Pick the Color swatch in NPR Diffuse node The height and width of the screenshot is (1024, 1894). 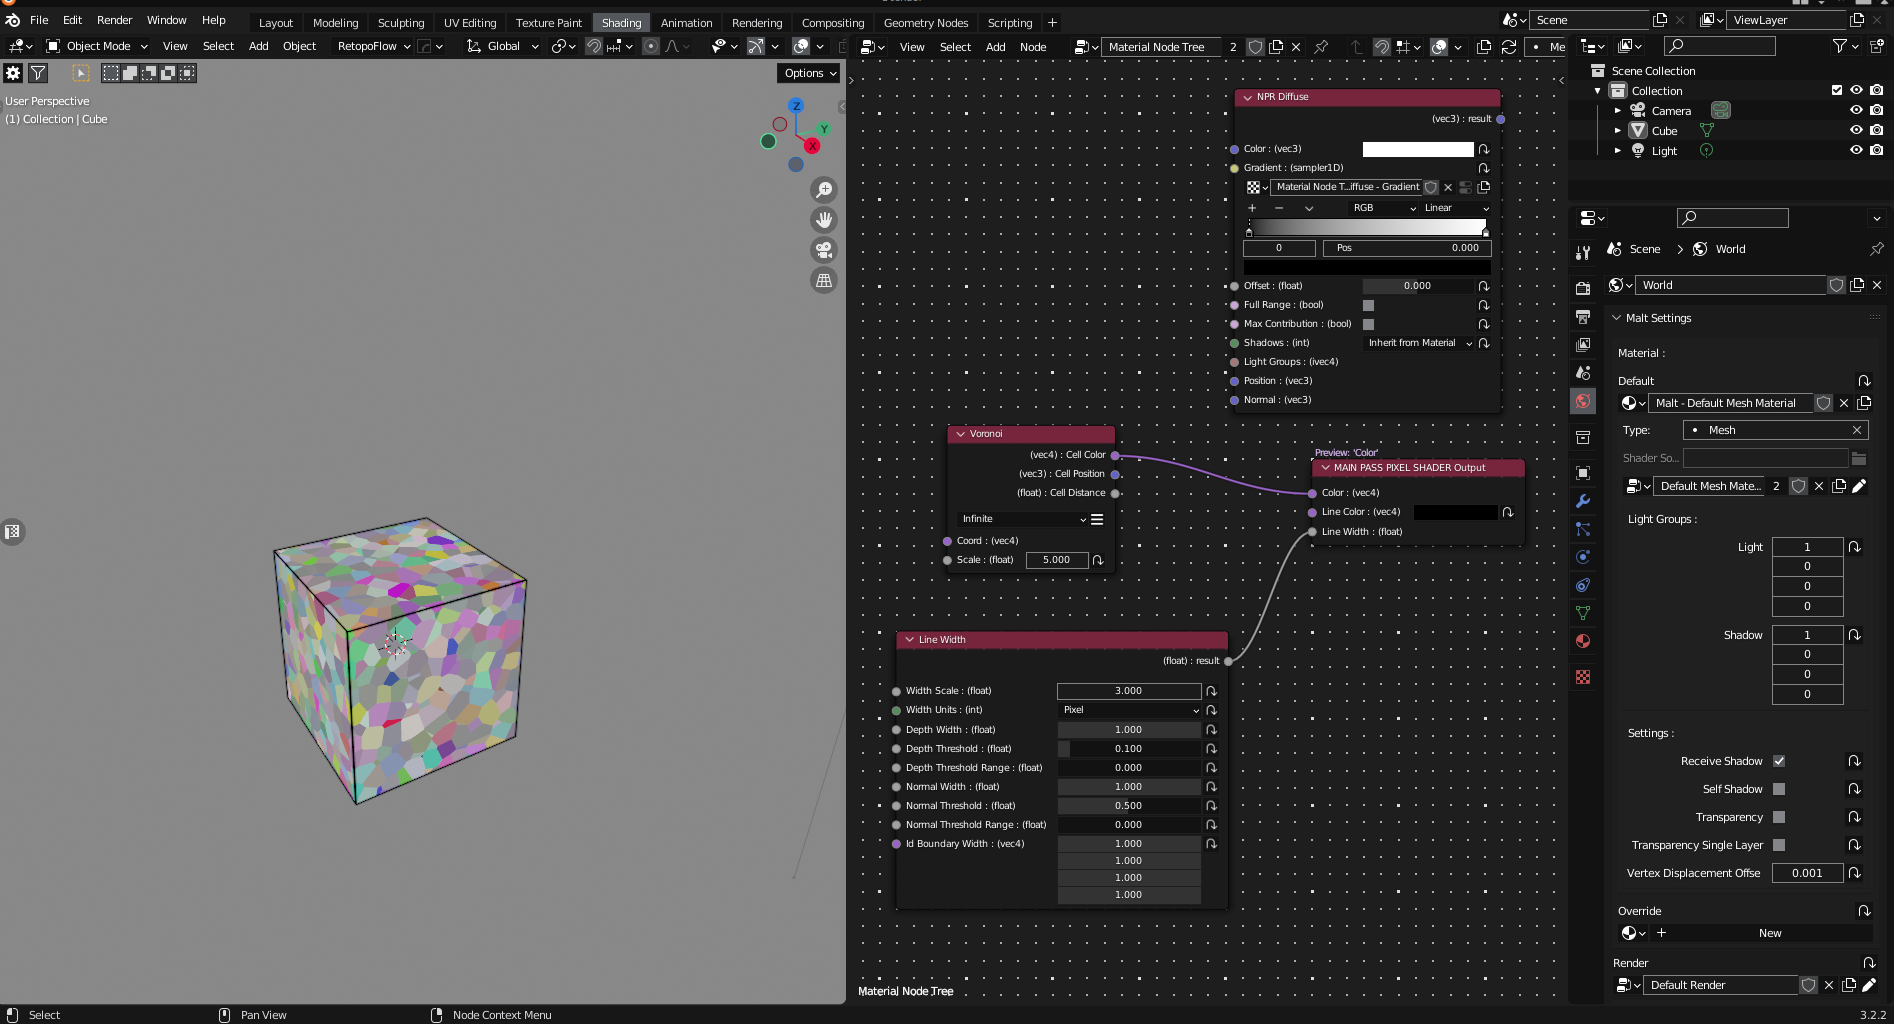point(1417,148)
